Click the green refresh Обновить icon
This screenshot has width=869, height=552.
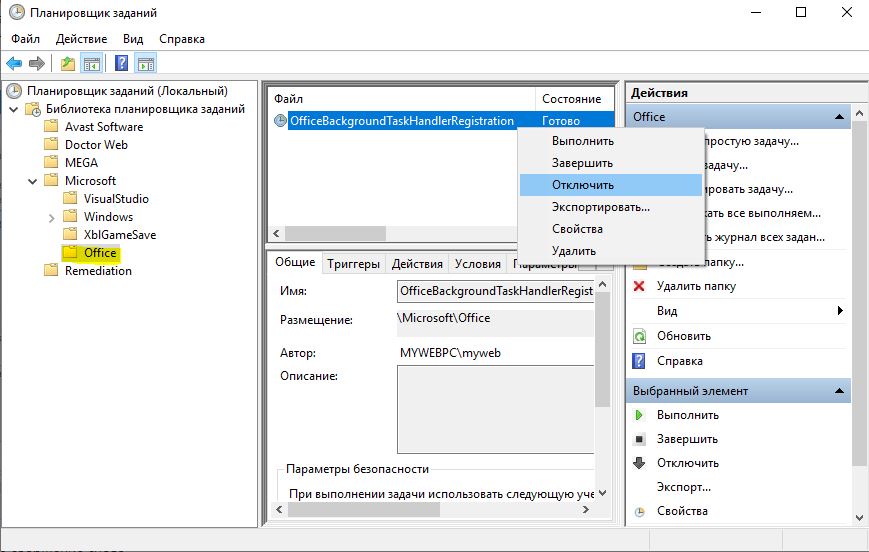pyautogui.click(x=640, y=336)
